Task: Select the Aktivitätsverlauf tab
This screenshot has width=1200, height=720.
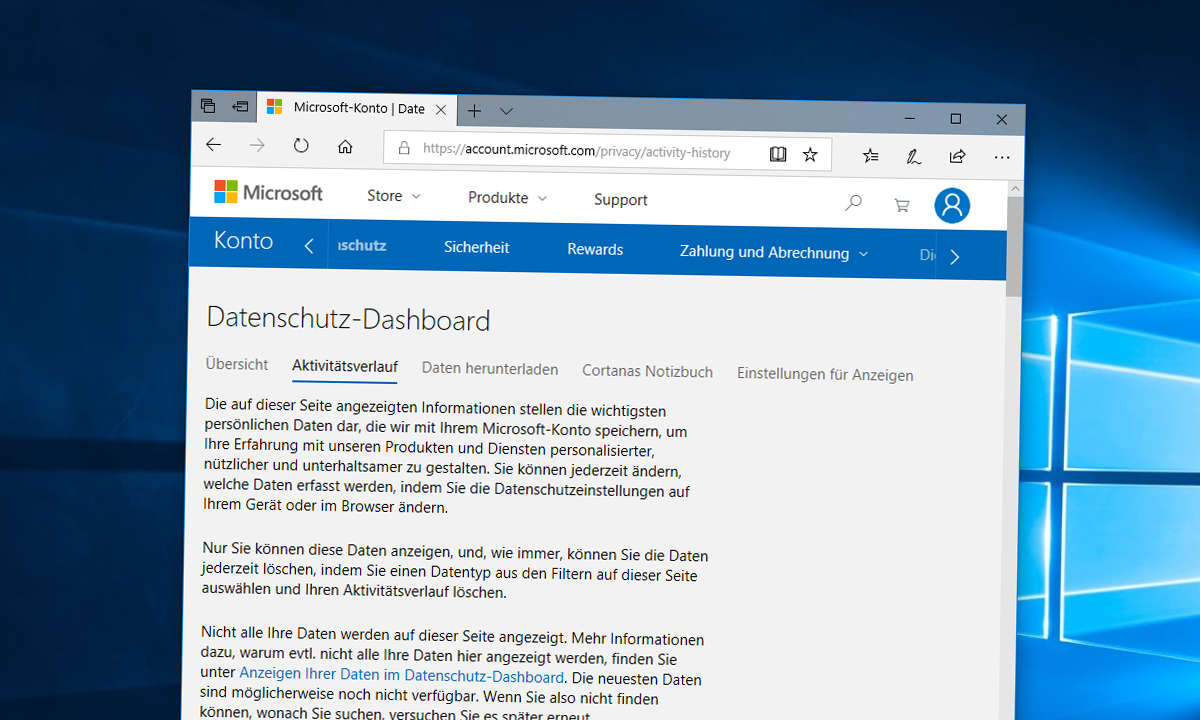Action: (345, 366)
